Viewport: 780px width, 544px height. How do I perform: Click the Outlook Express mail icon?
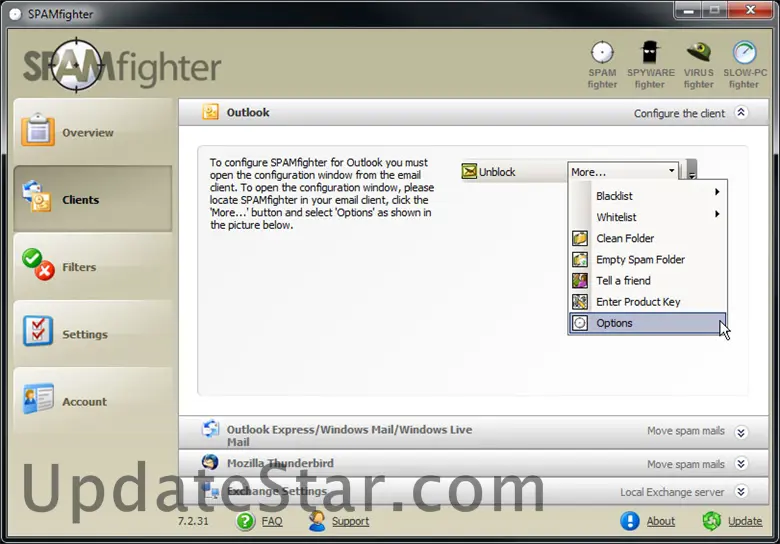(x=210, y=429)
